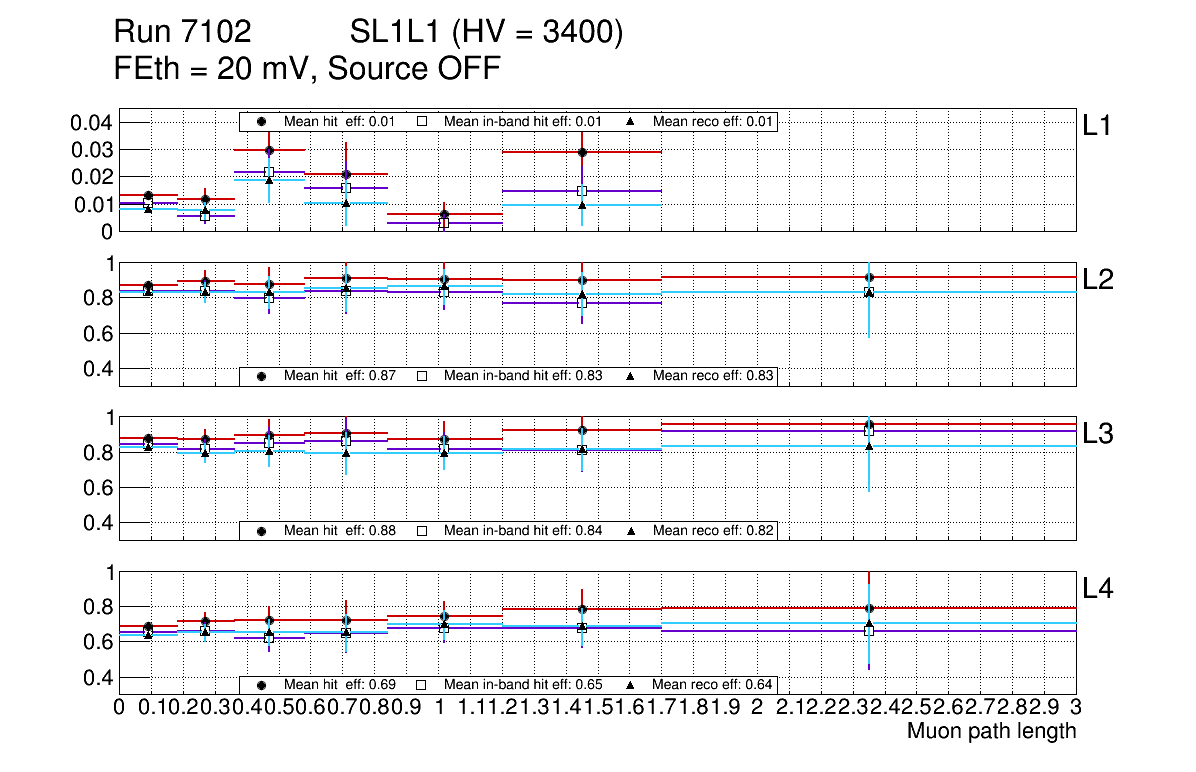Click the filled circle marker in L1 legend
Viewport: 1196px width, 772px height.
point(262,121)
